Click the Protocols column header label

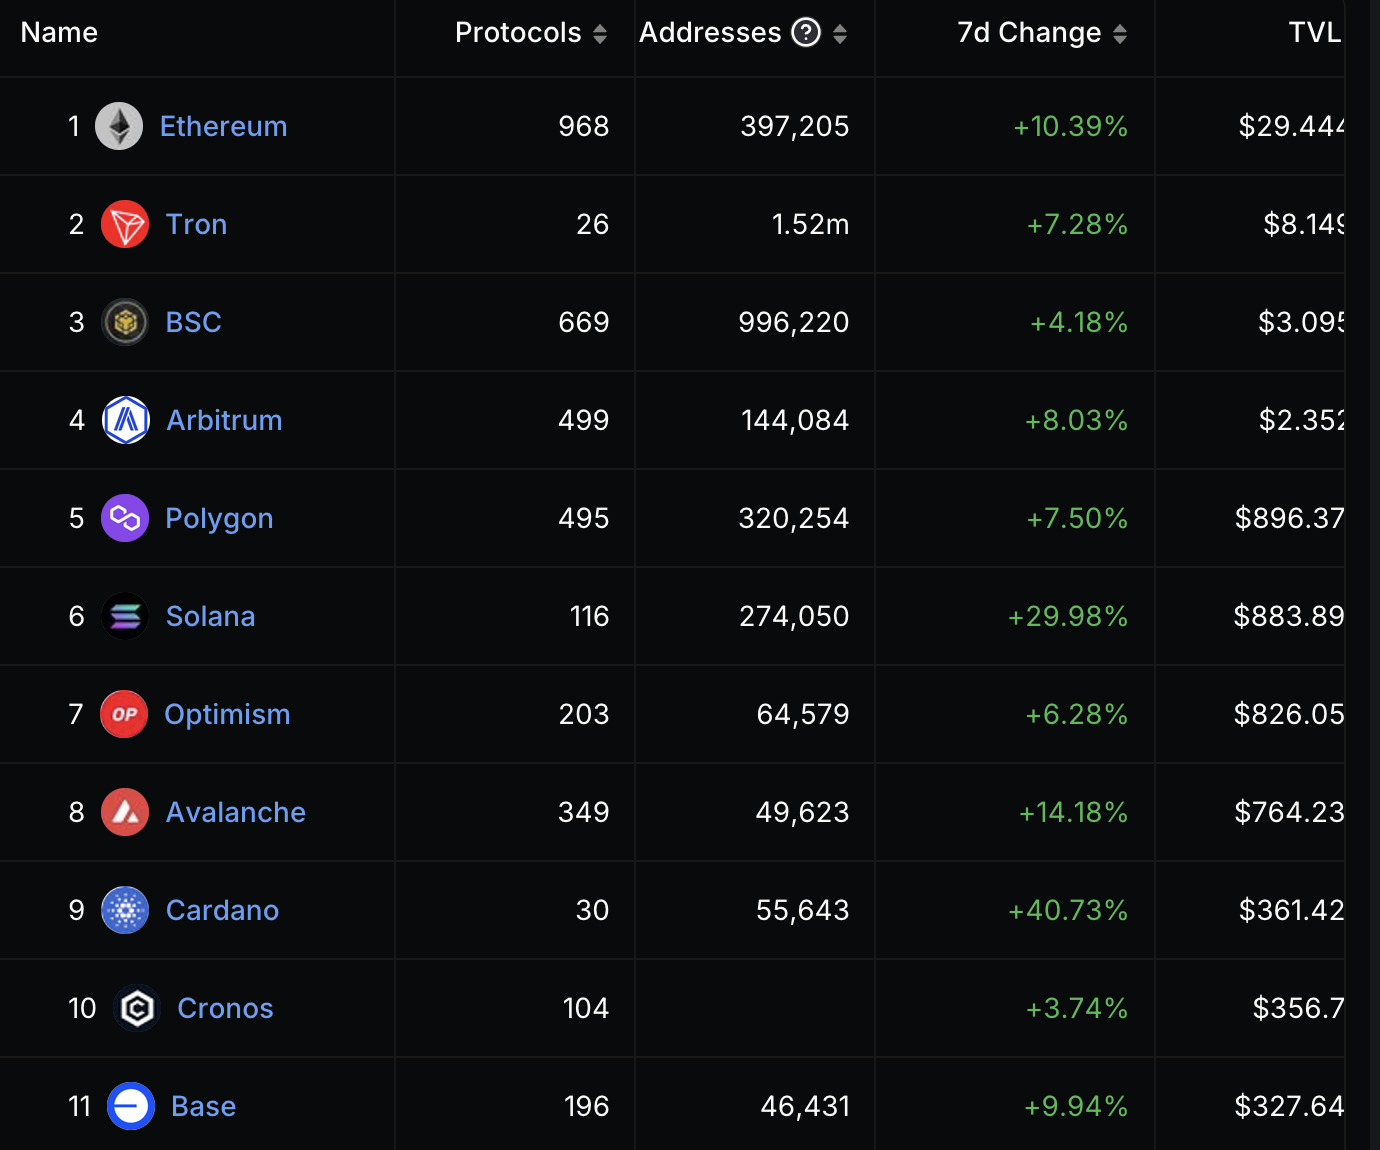pos(518,32)
